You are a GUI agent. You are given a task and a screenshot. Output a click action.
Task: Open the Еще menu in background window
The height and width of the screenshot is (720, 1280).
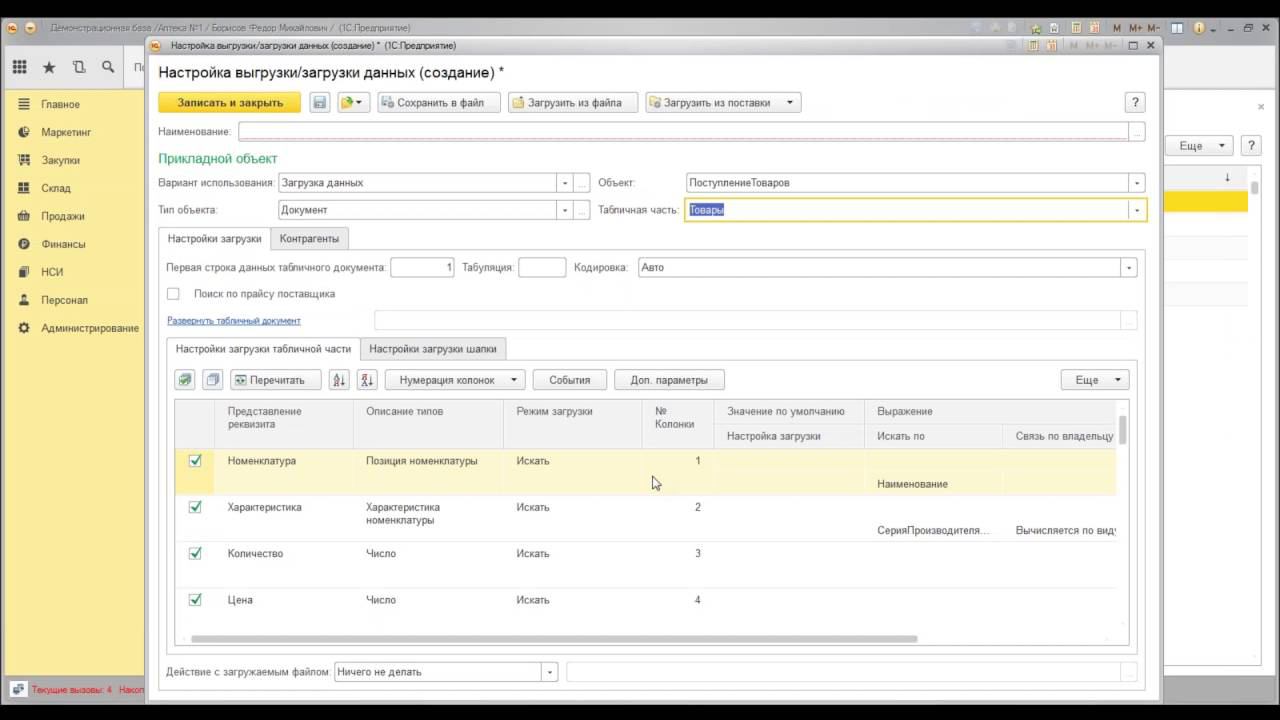point(1199,146)
